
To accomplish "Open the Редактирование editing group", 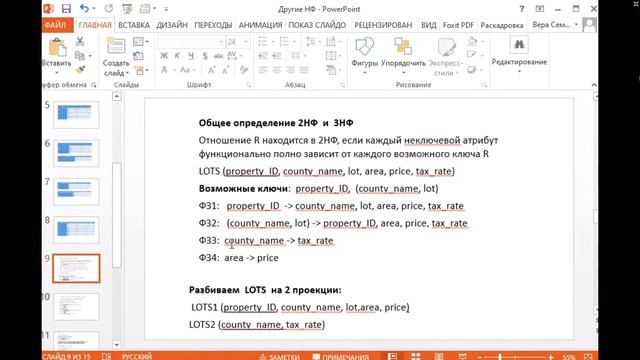I will point(519,55).
